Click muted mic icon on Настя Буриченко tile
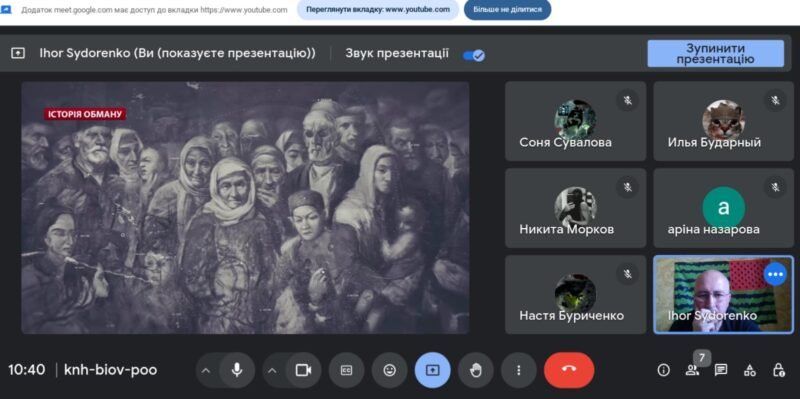Viewport: 800px width, 399px height. 628,274
